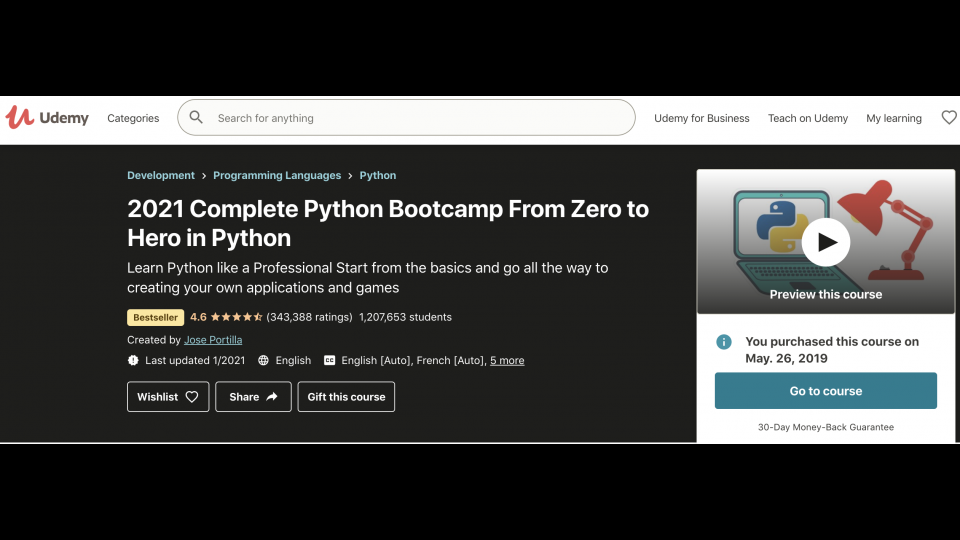Click the Udemy logo
Screen dimensions: 960x540
(47, 118)
